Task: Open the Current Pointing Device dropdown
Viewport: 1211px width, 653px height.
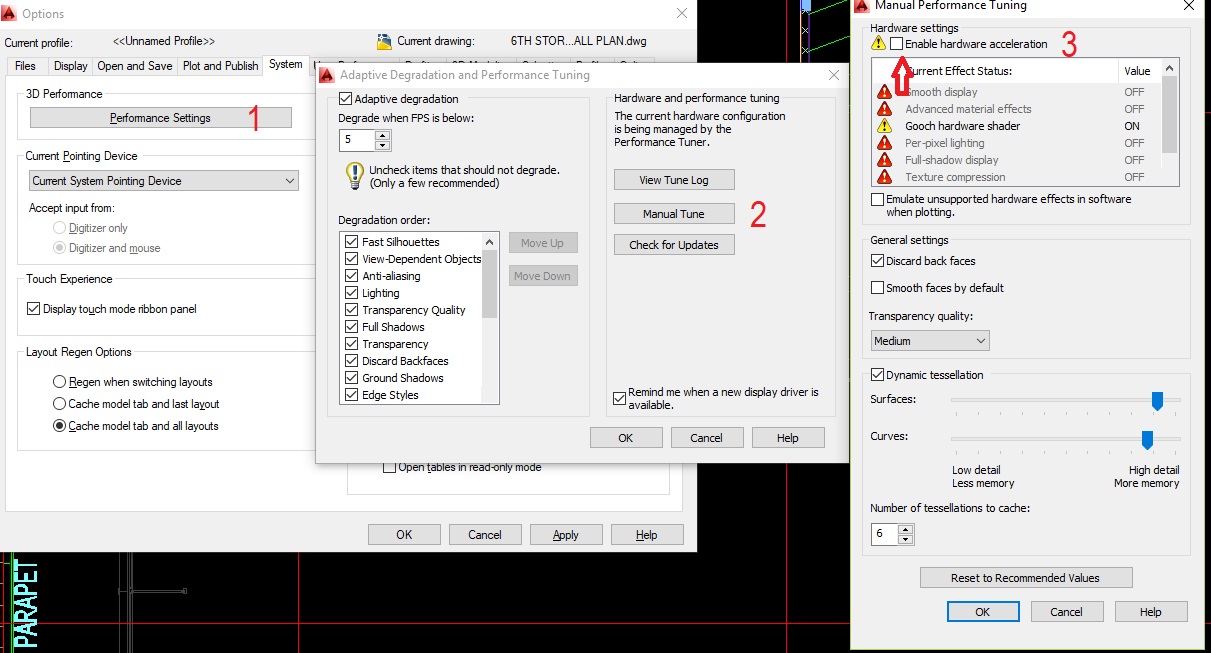Action: pos(292,180)
